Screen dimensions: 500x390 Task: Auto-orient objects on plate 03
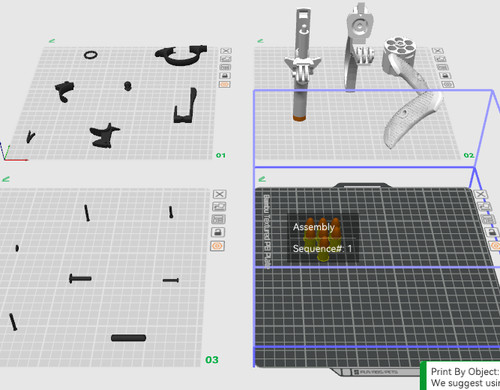219,207
